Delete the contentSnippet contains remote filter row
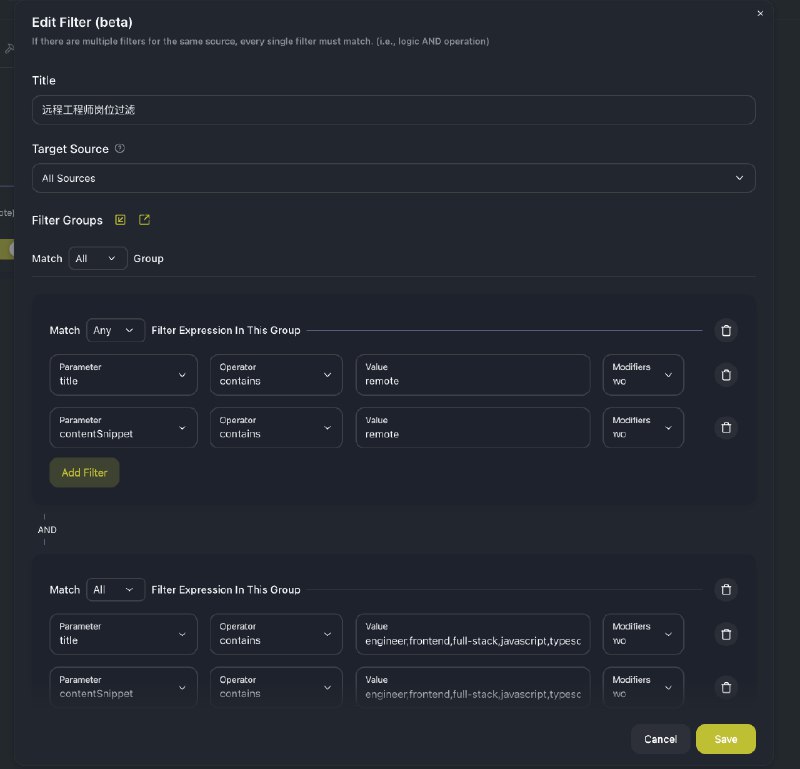This screenshot has height=769, width=800. (x=726, y=428)
